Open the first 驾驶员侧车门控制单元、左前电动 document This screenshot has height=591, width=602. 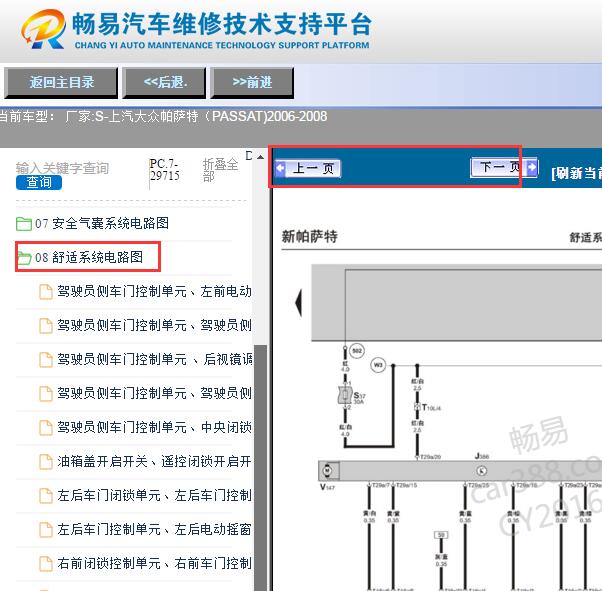pyautogui.click(x=153, y=292)
